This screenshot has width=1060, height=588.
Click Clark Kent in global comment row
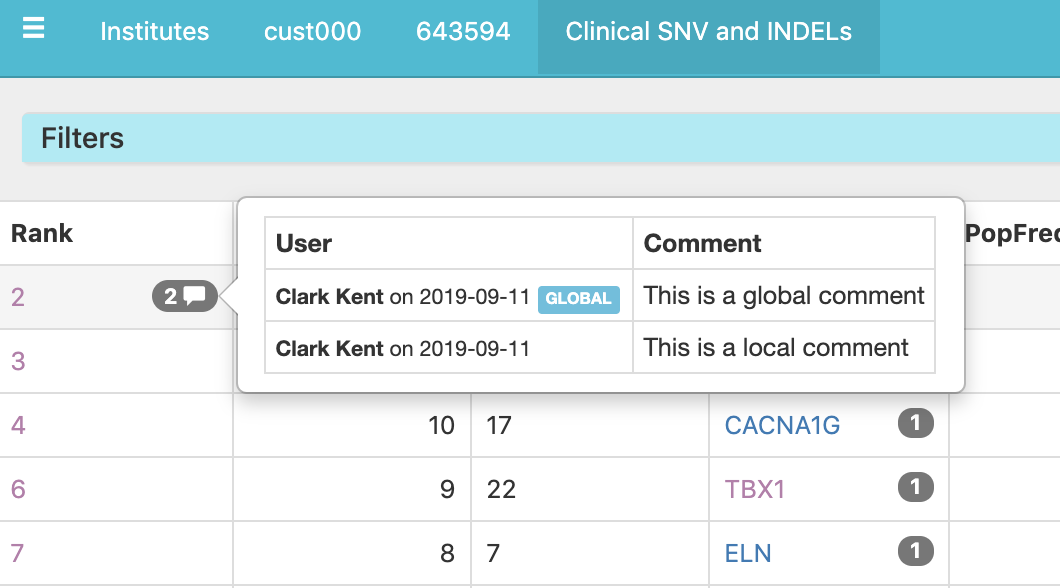(x=329, y=297)
